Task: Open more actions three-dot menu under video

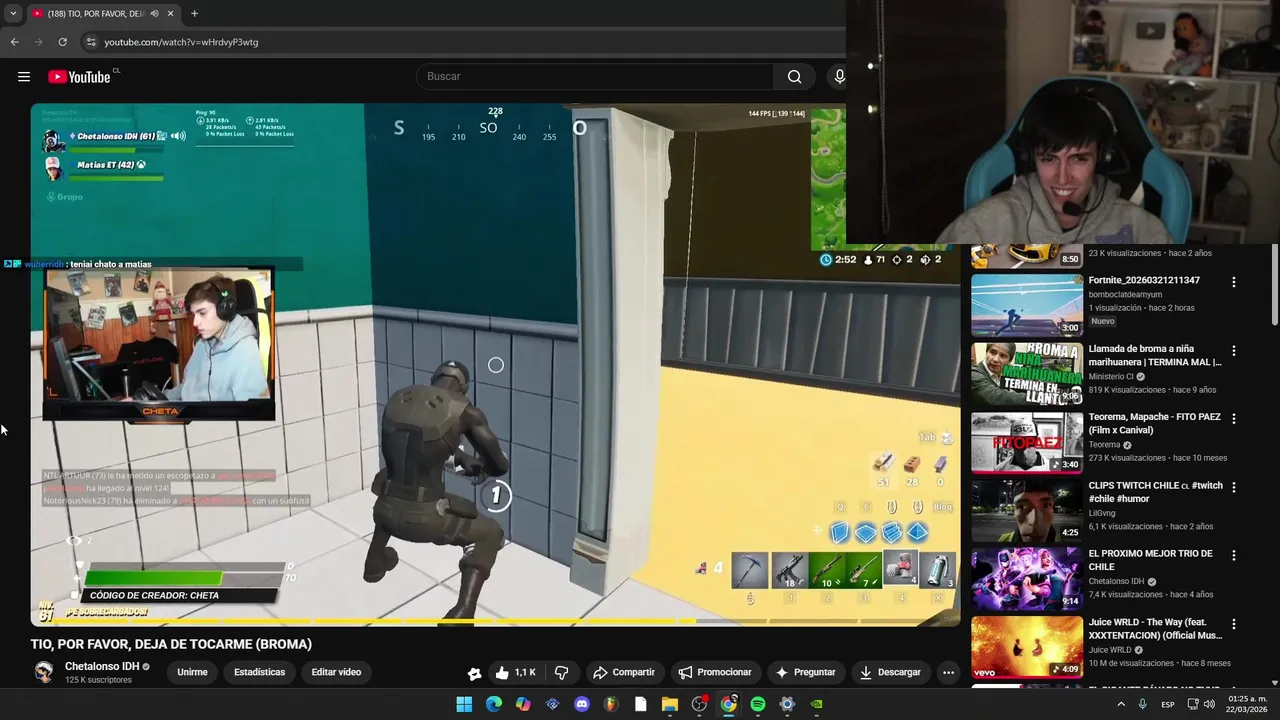Action: tap(948, 672)
